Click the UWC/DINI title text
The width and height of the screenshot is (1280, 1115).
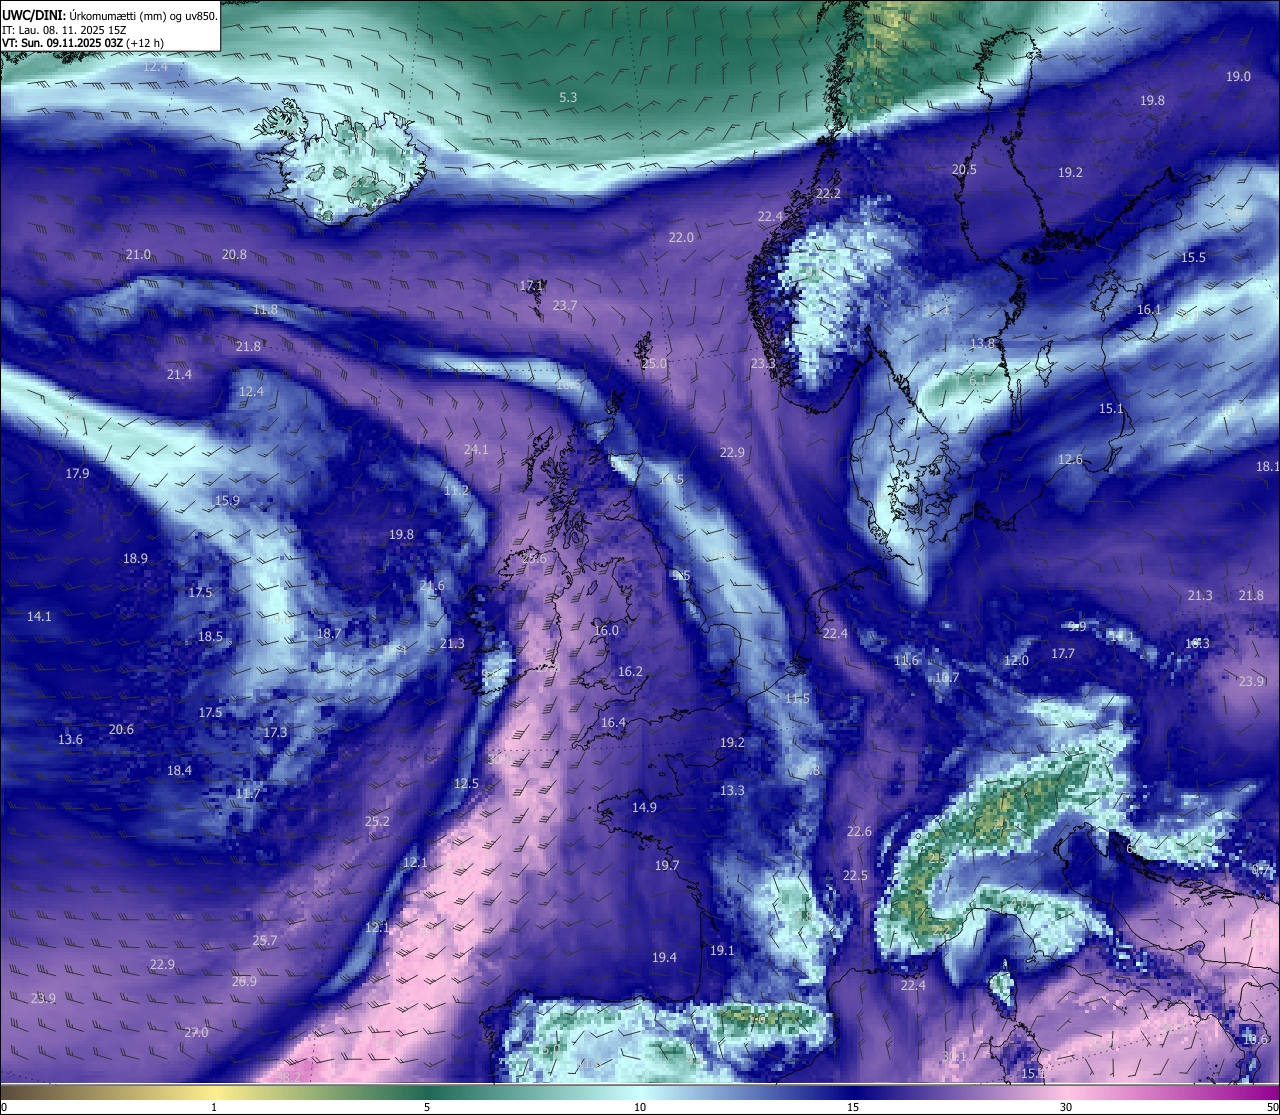click(110, 15)
